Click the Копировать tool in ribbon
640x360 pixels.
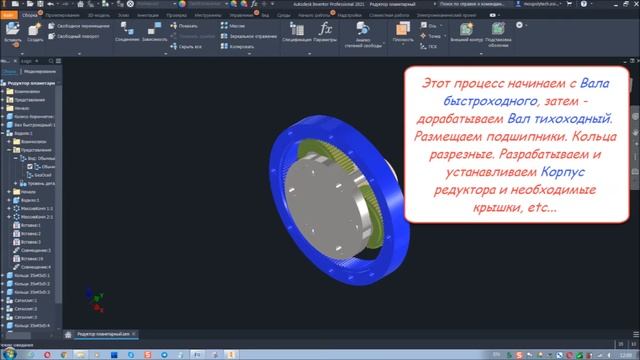[x=238, y=47]
